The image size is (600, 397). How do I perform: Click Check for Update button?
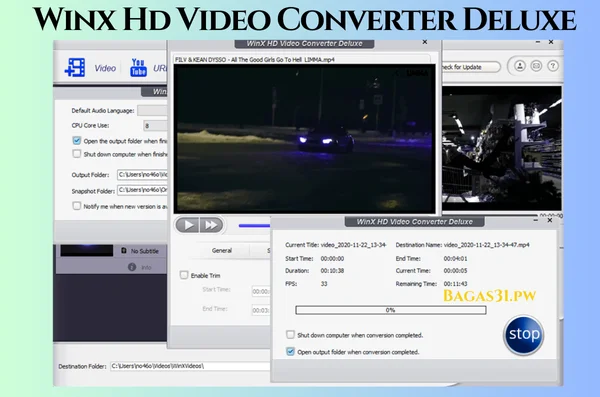[x=471, y=67]
